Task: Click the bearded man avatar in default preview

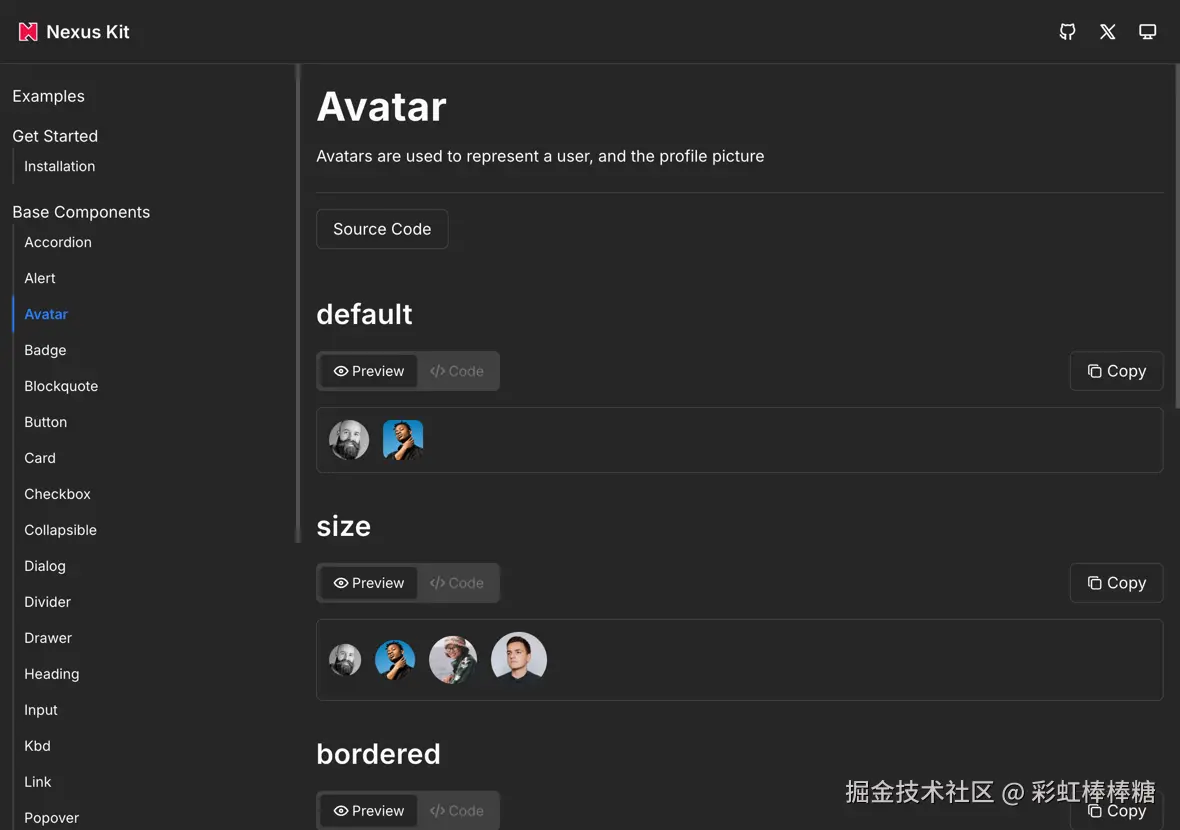Action: pyautogui.click(x=349, y=440)
